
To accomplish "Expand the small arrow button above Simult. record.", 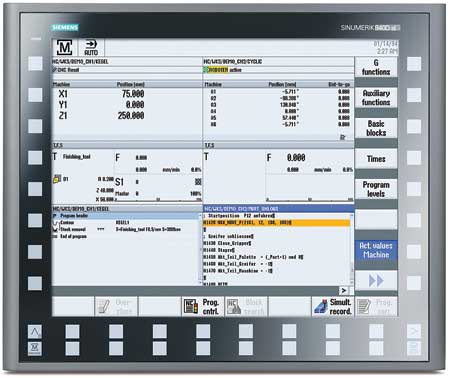I will tap(344, 291).
